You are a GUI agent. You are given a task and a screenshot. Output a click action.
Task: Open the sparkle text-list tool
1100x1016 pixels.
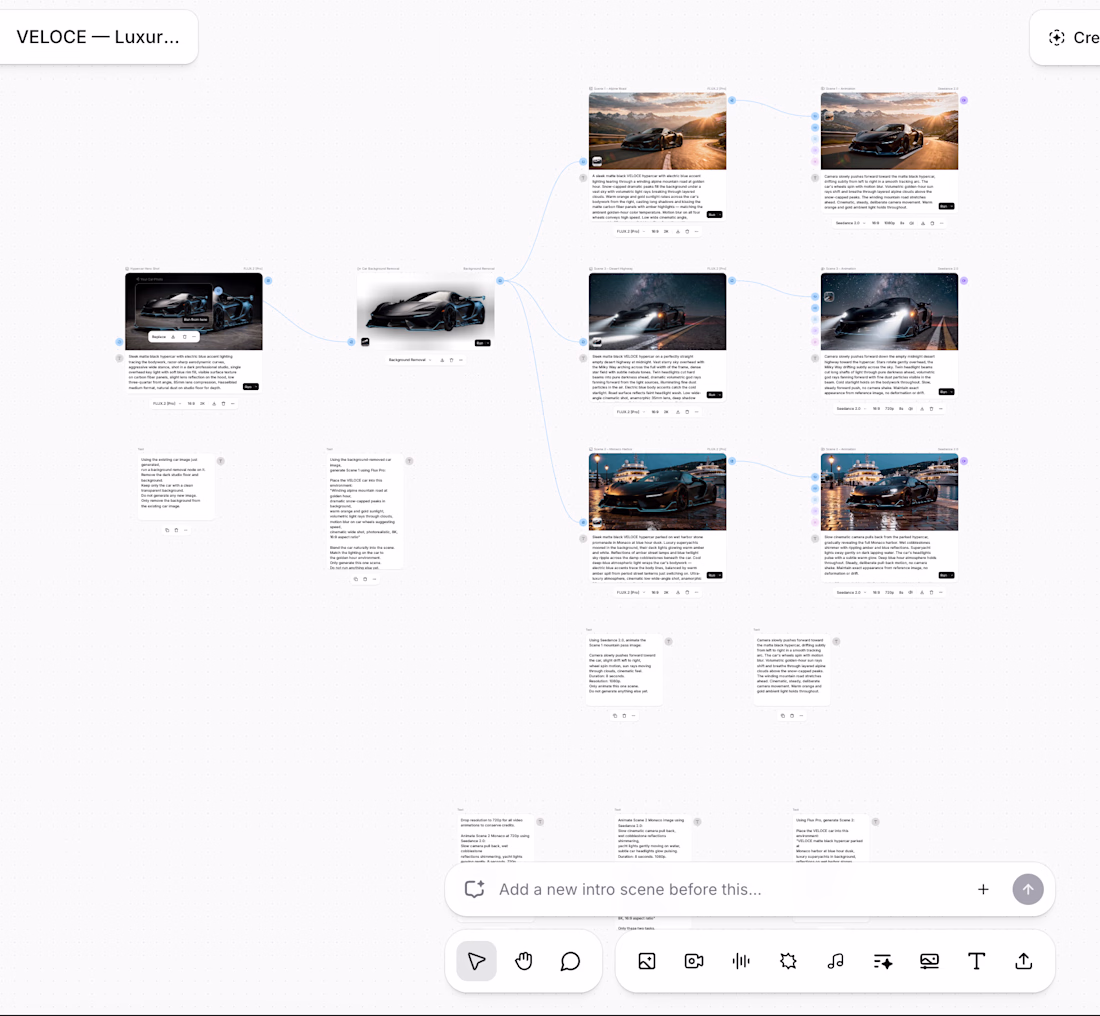[883, 961]
